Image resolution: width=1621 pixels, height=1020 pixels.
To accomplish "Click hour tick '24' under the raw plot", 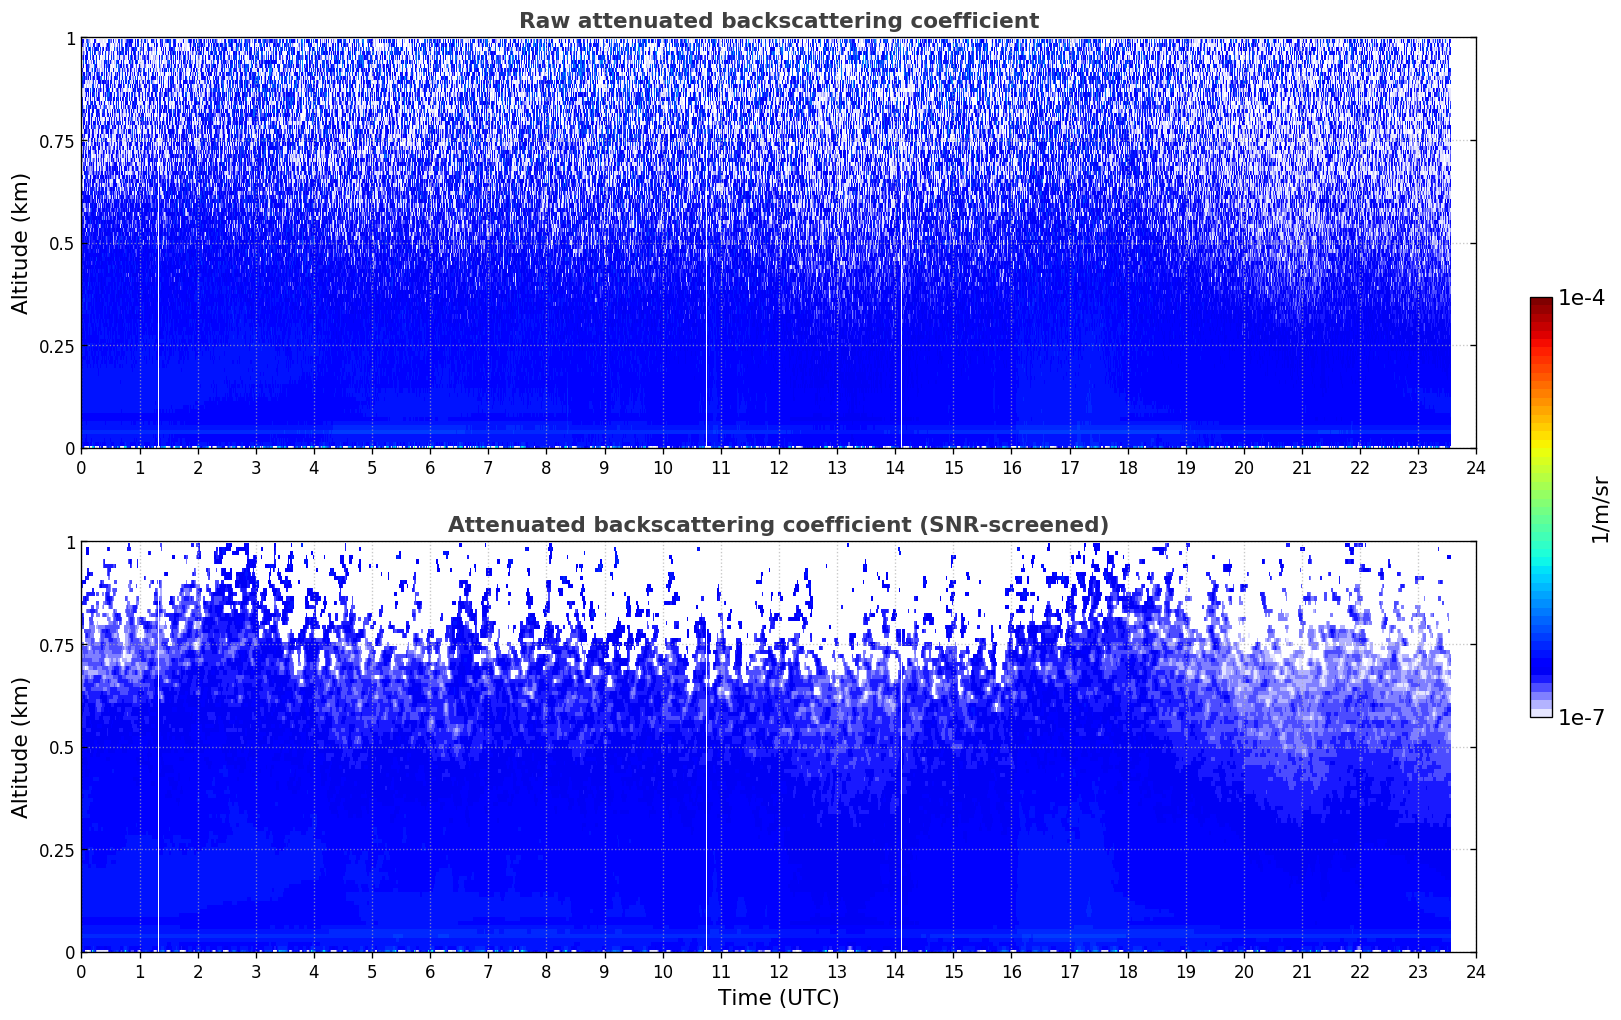I will pyautogui.click(x=1476, y=467).
